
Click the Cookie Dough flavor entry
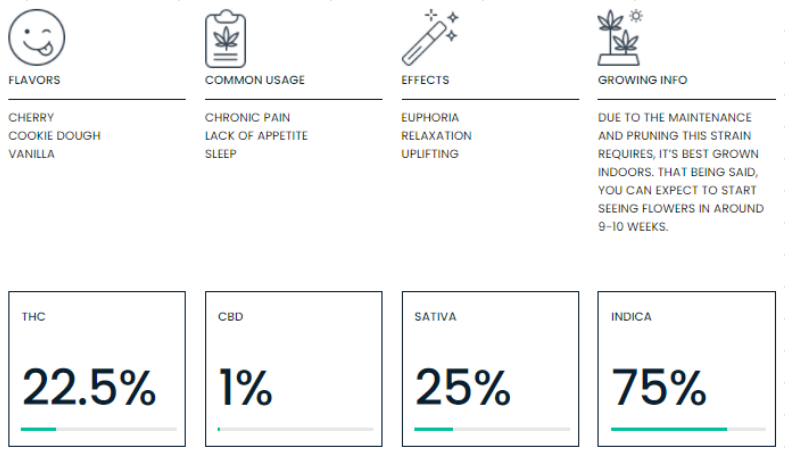coord(54,136)
